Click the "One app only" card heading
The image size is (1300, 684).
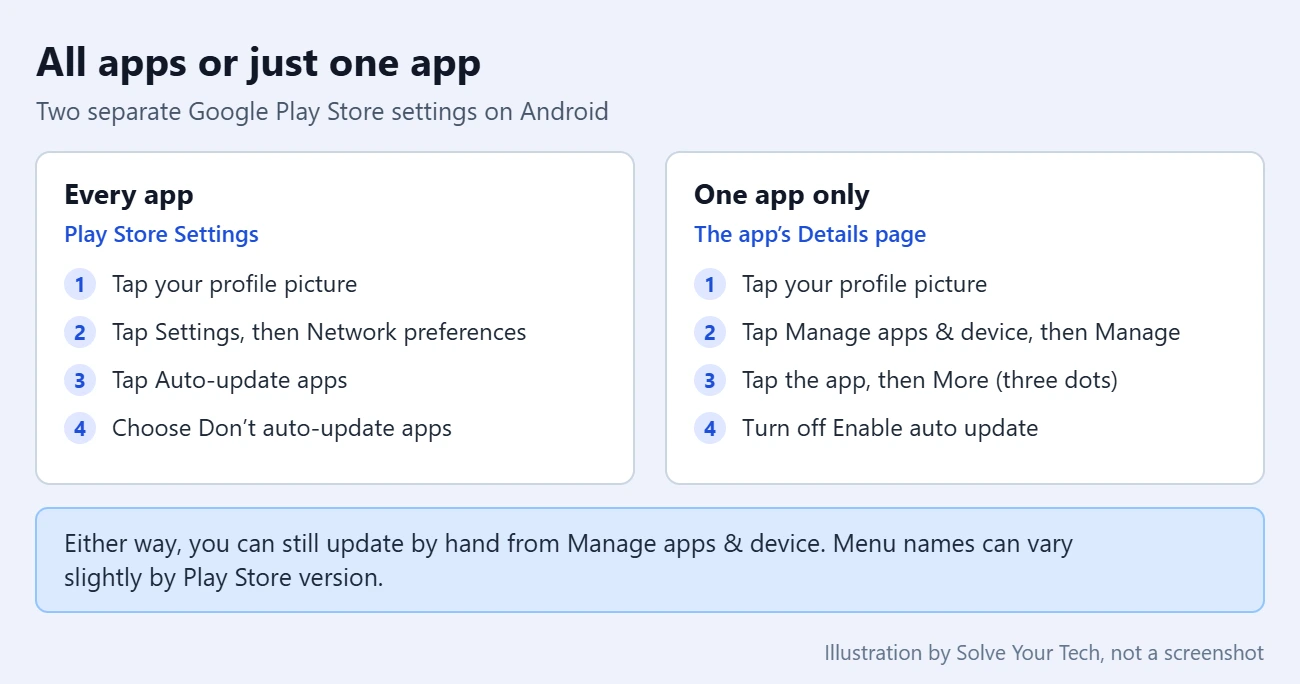781,195
